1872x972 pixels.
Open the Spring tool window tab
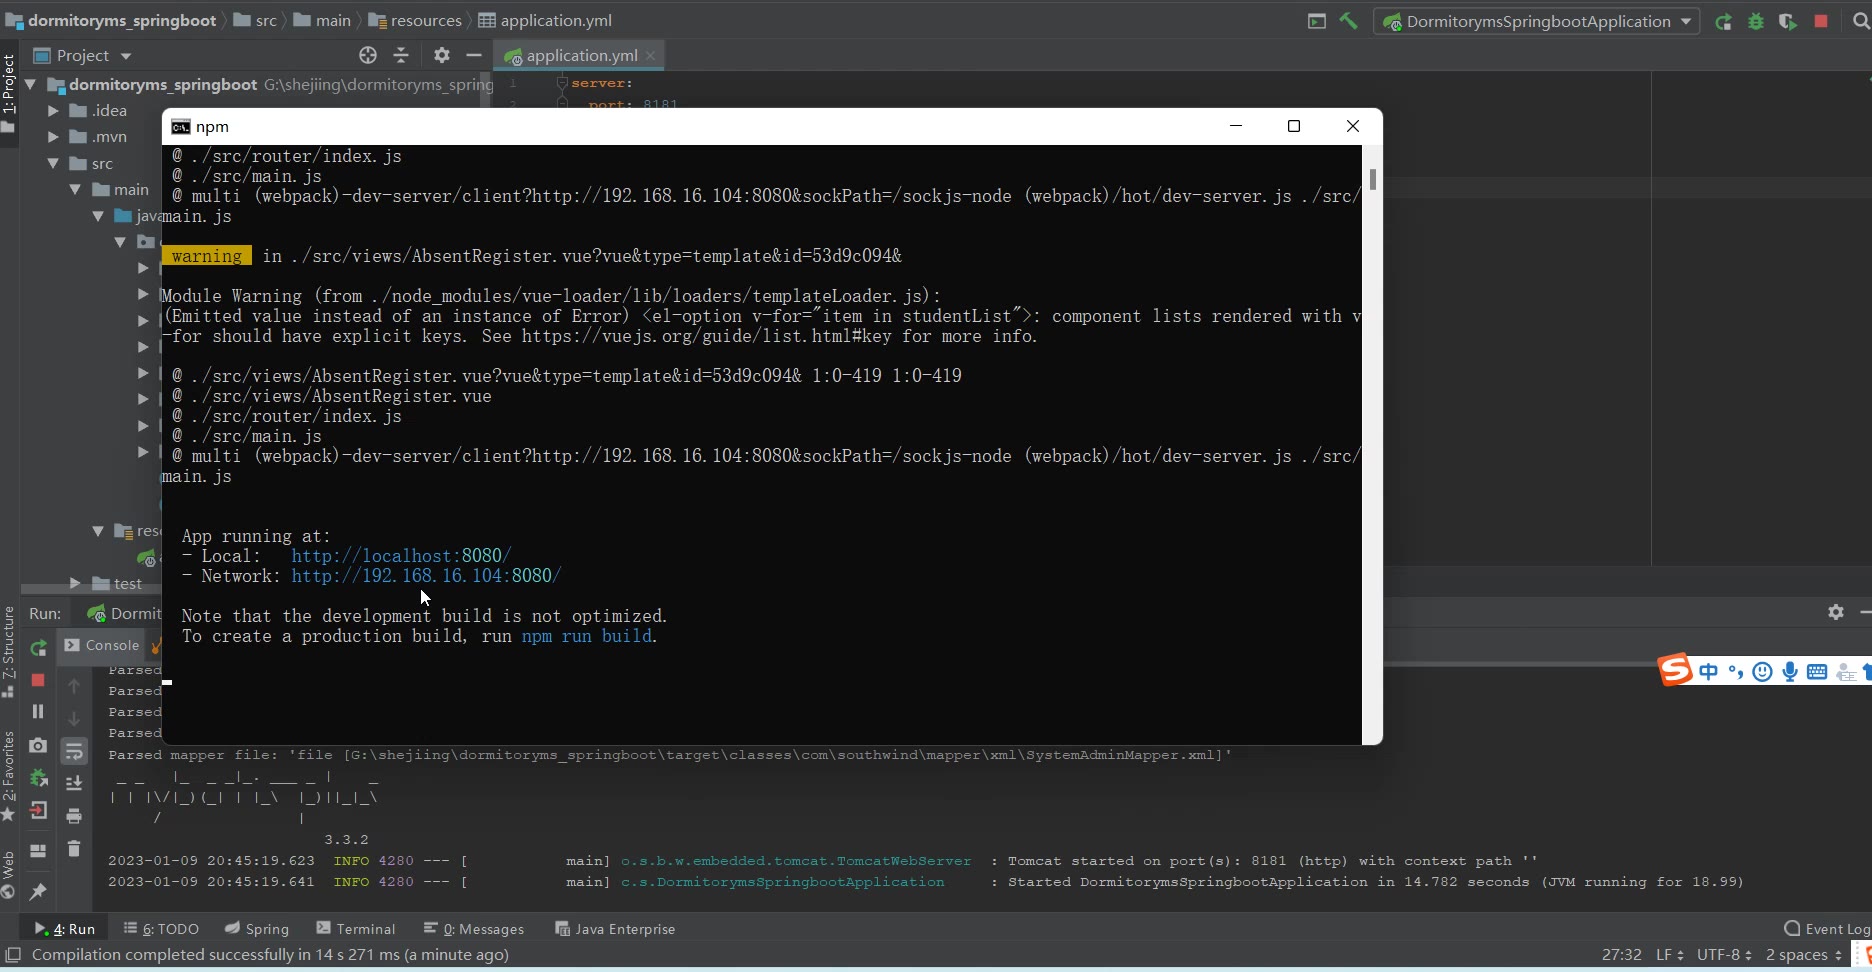tap(257, 929)
